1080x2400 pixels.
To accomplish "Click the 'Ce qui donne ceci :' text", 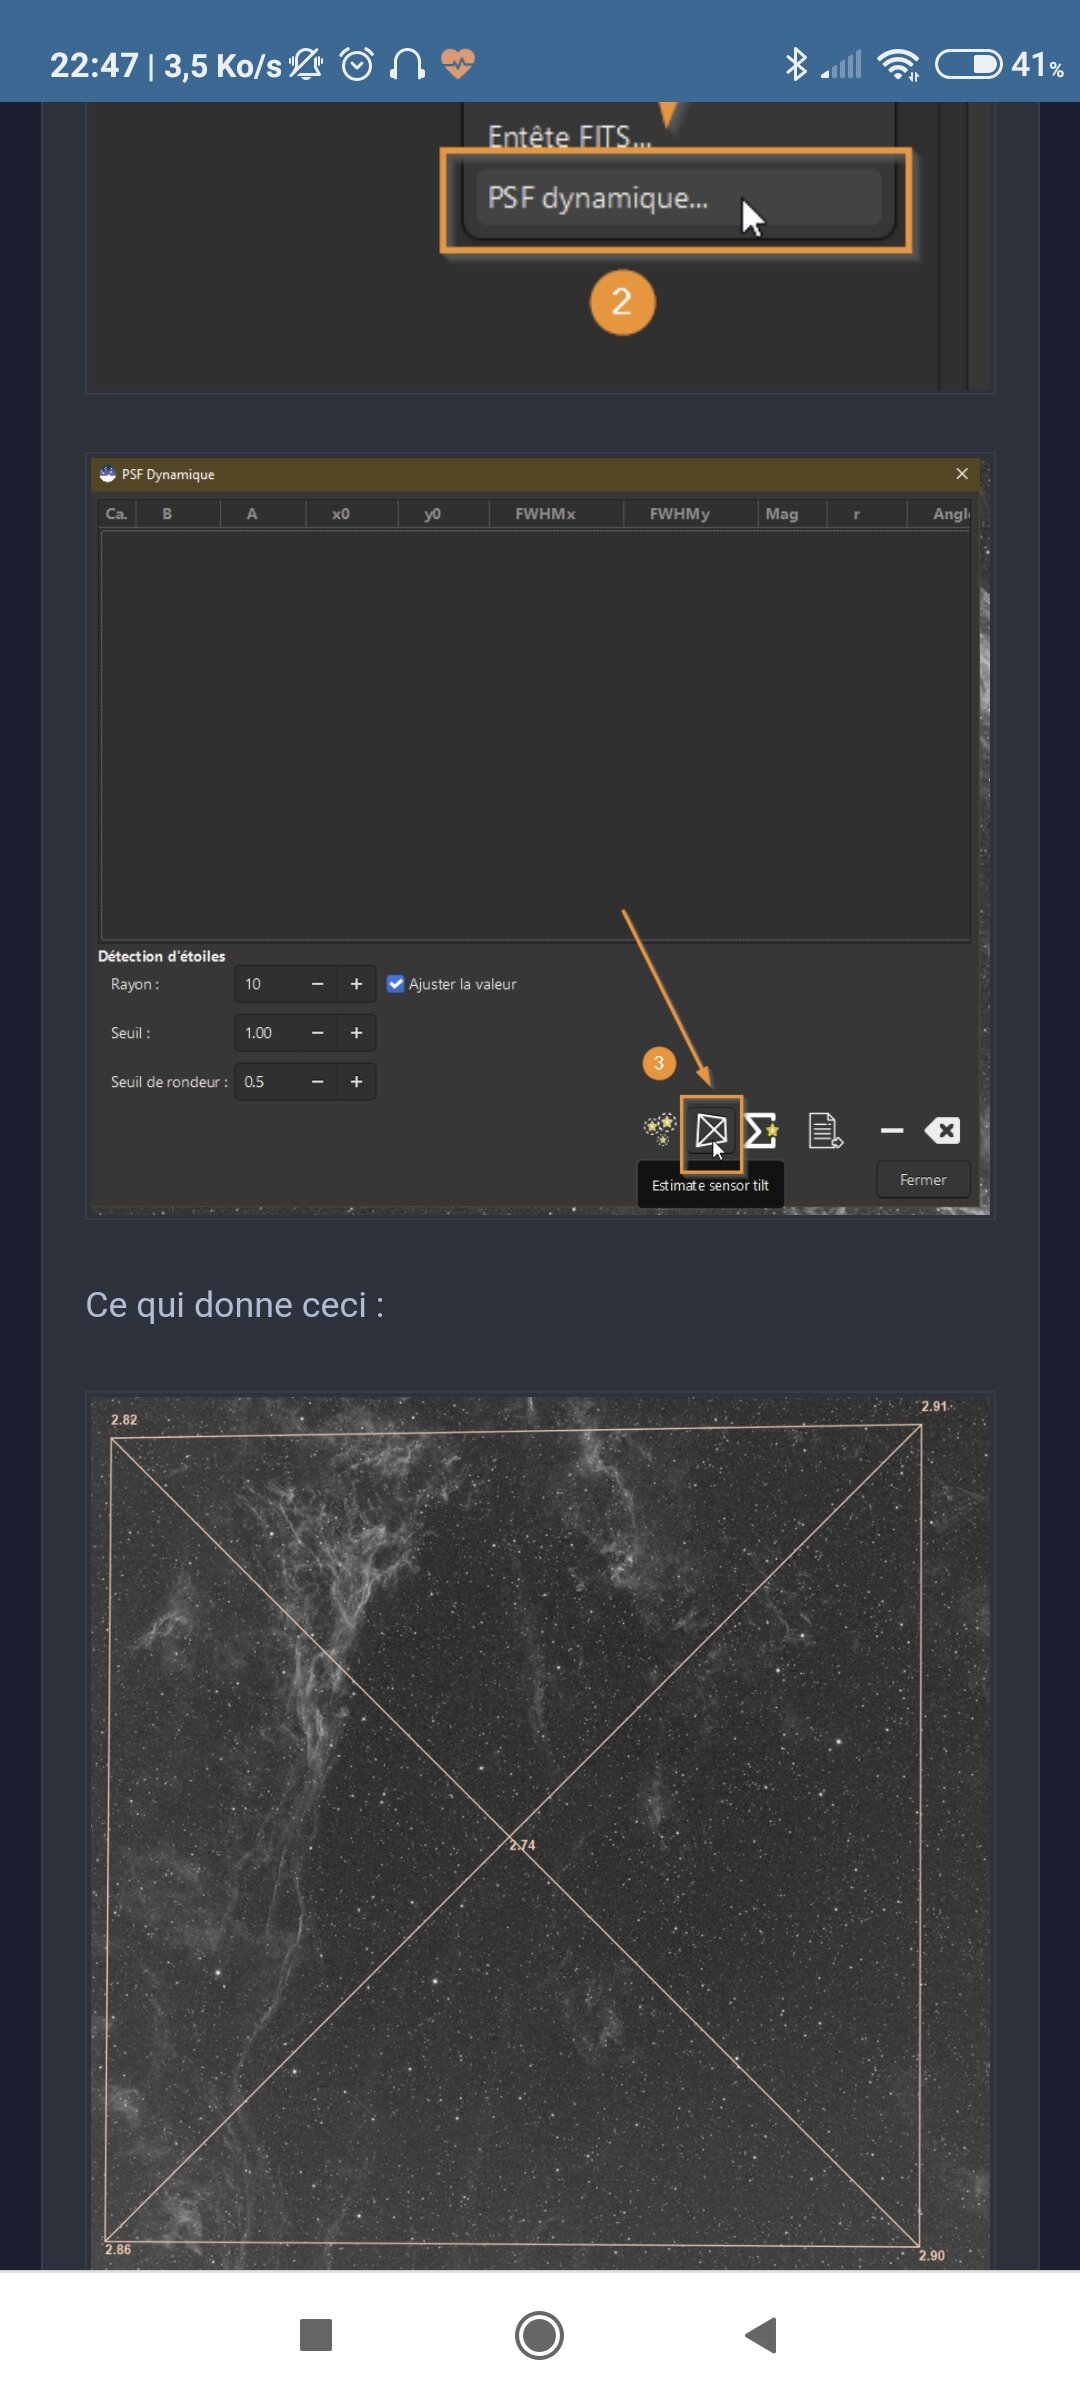I will pos(235,1305).
